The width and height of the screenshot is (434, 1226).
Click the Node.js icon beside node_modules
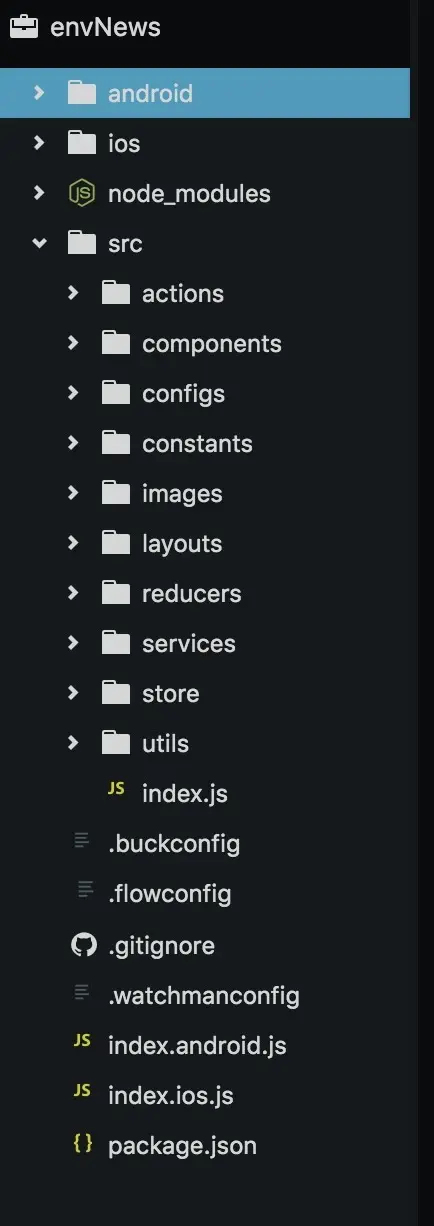tap(82, 193)
